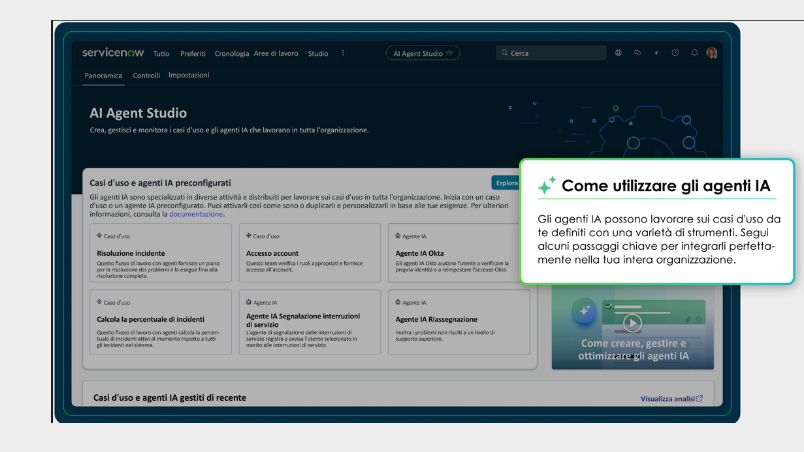Click Caso d'uso icon on Calcola la percentuale
The height and width of the screenshot is (452, 804).
[99, 302]
